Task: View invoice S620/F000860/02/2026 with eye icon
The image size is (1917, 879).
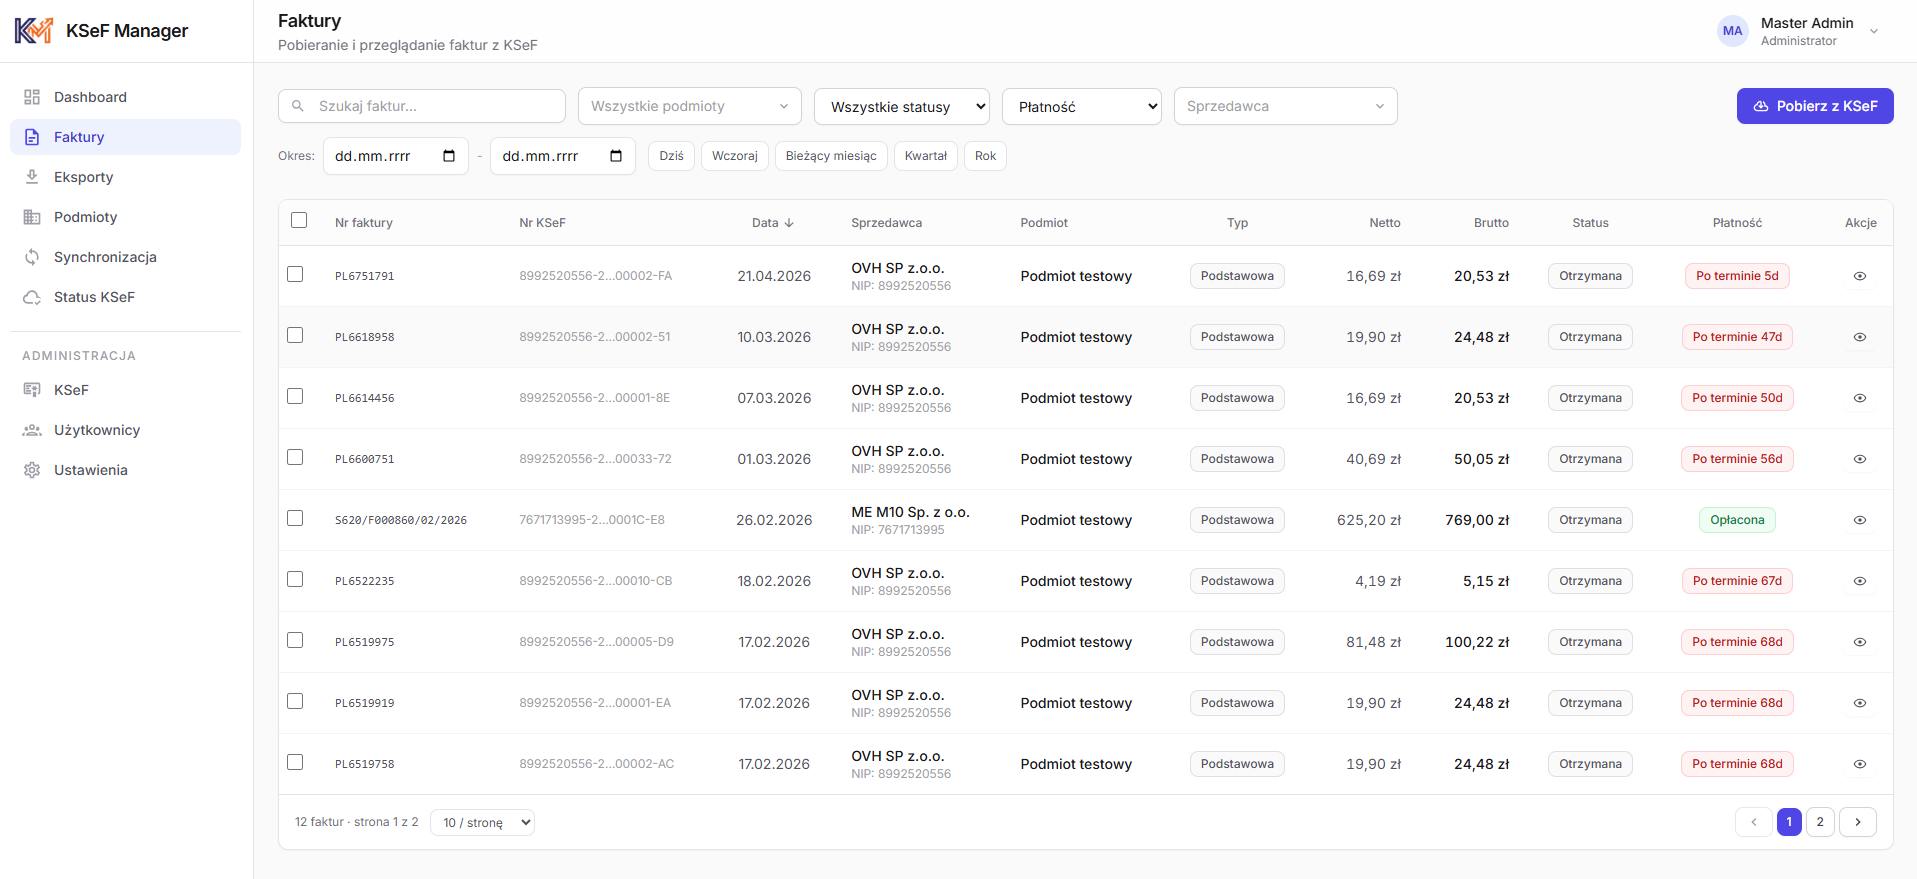Action: click(x=1860, y=520)
